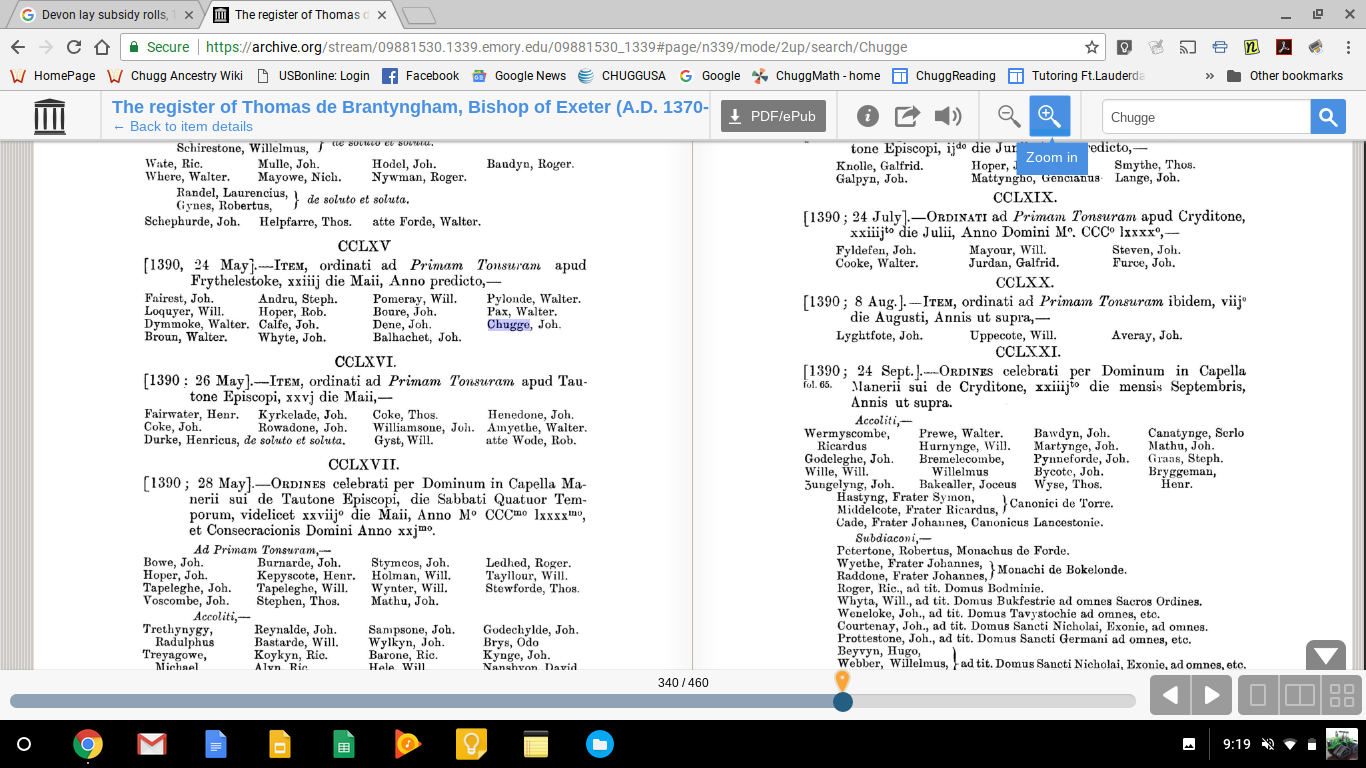Run search with the blue magnifier button
Image resolution: width=1366 pixels, height=768 pixels.
(x=1328, y=117)
